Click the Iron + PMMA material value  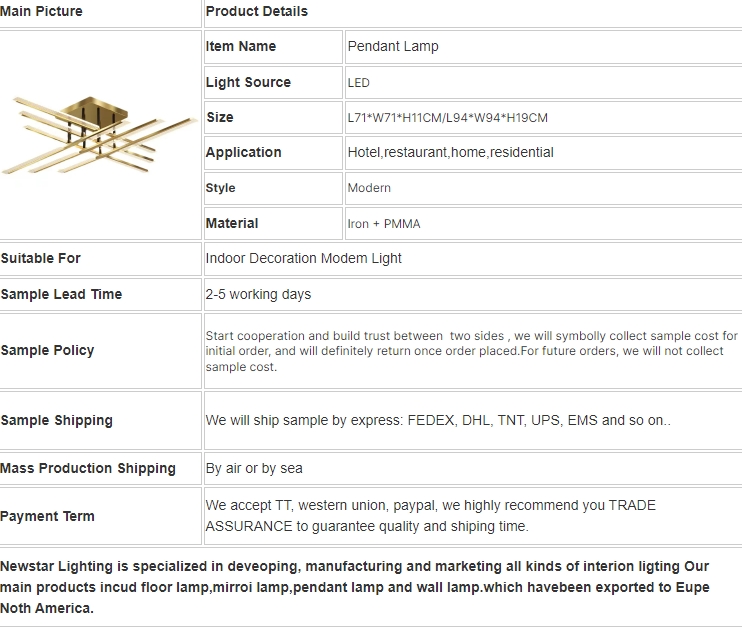tap(384, 224)
